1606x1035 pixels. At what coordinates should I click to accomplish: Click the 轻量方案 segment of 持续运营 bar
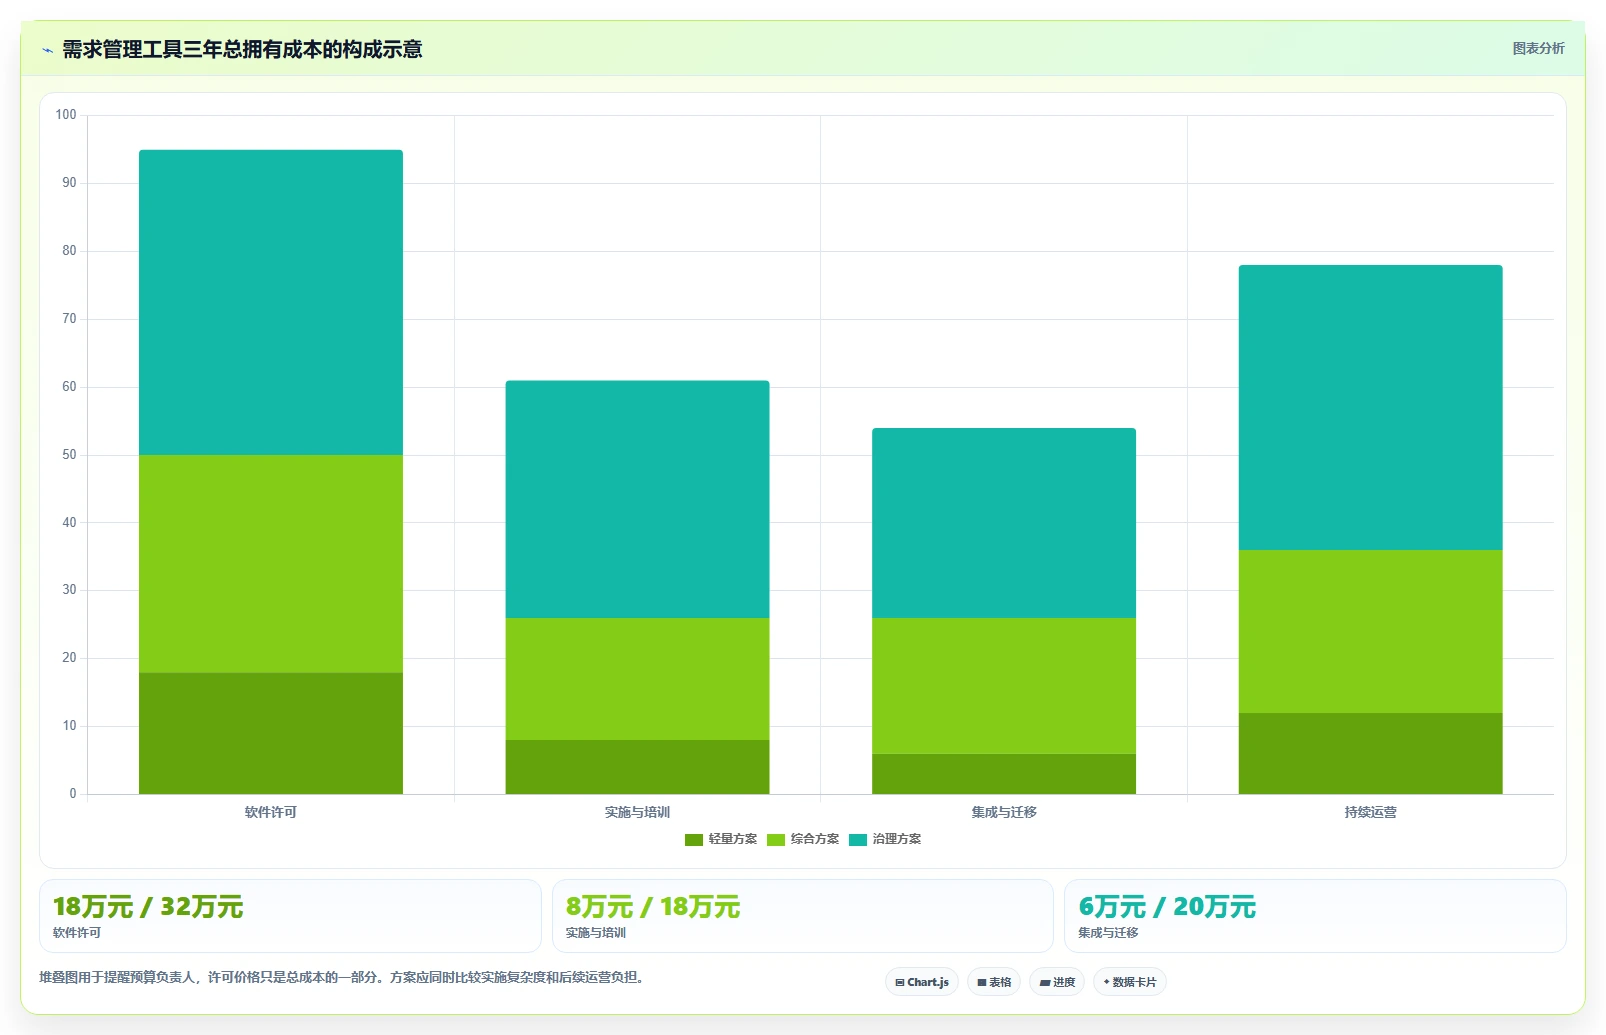click(1370, 753)
